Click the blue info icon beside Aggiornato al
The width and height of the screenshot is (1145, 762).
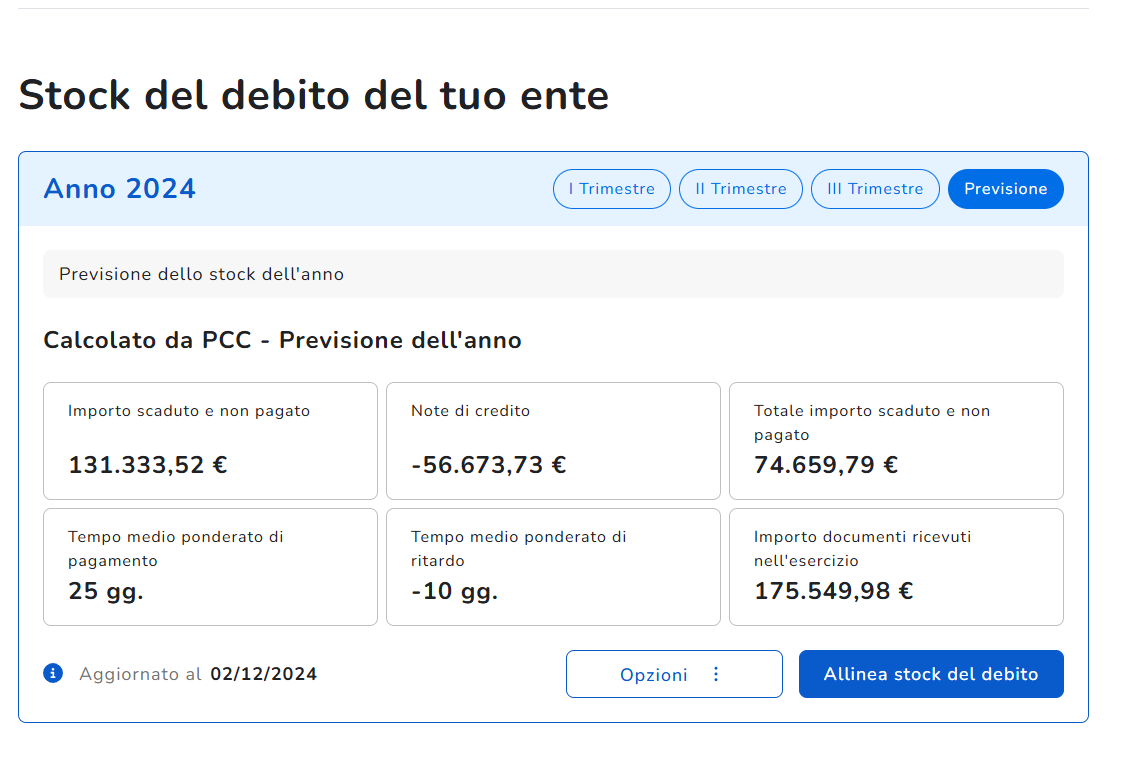[x=53, y=673]
